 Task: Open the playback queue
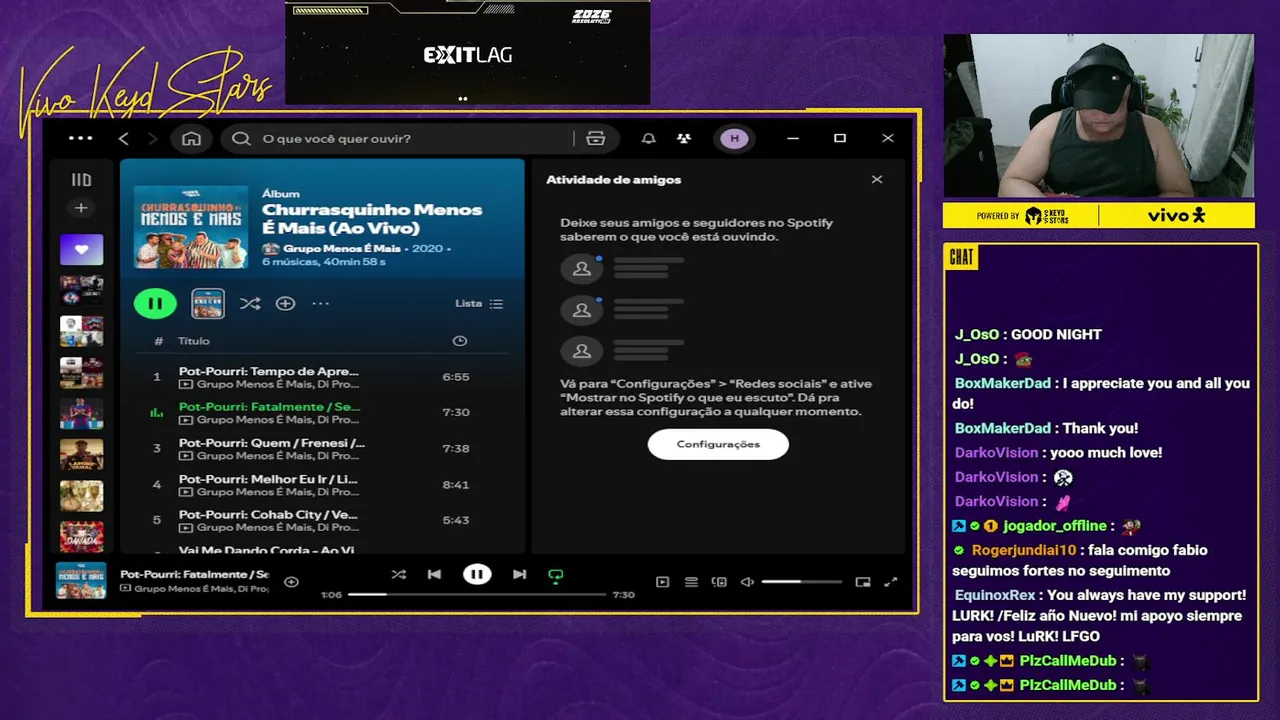(691, 581)
